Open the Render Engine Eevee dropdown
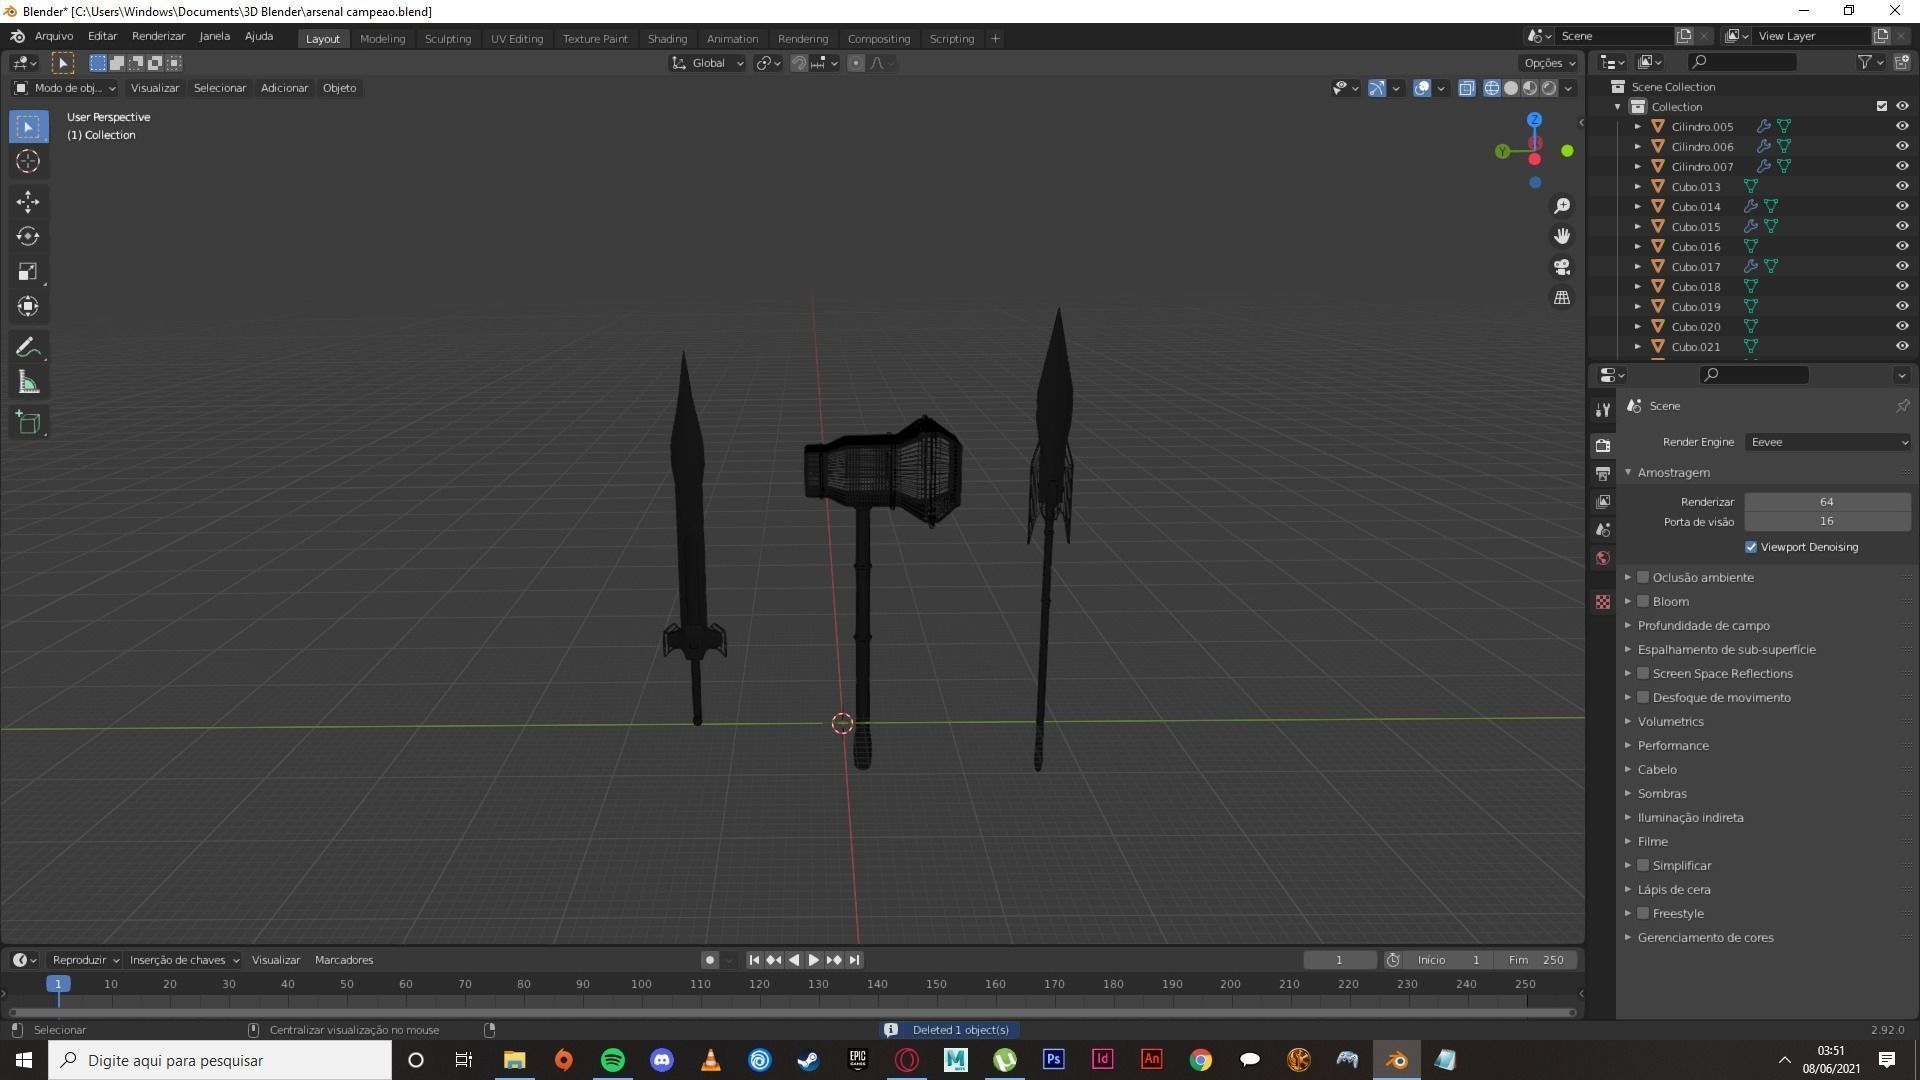This screenshot has height=1080, width=1920. click(1828, 442)
